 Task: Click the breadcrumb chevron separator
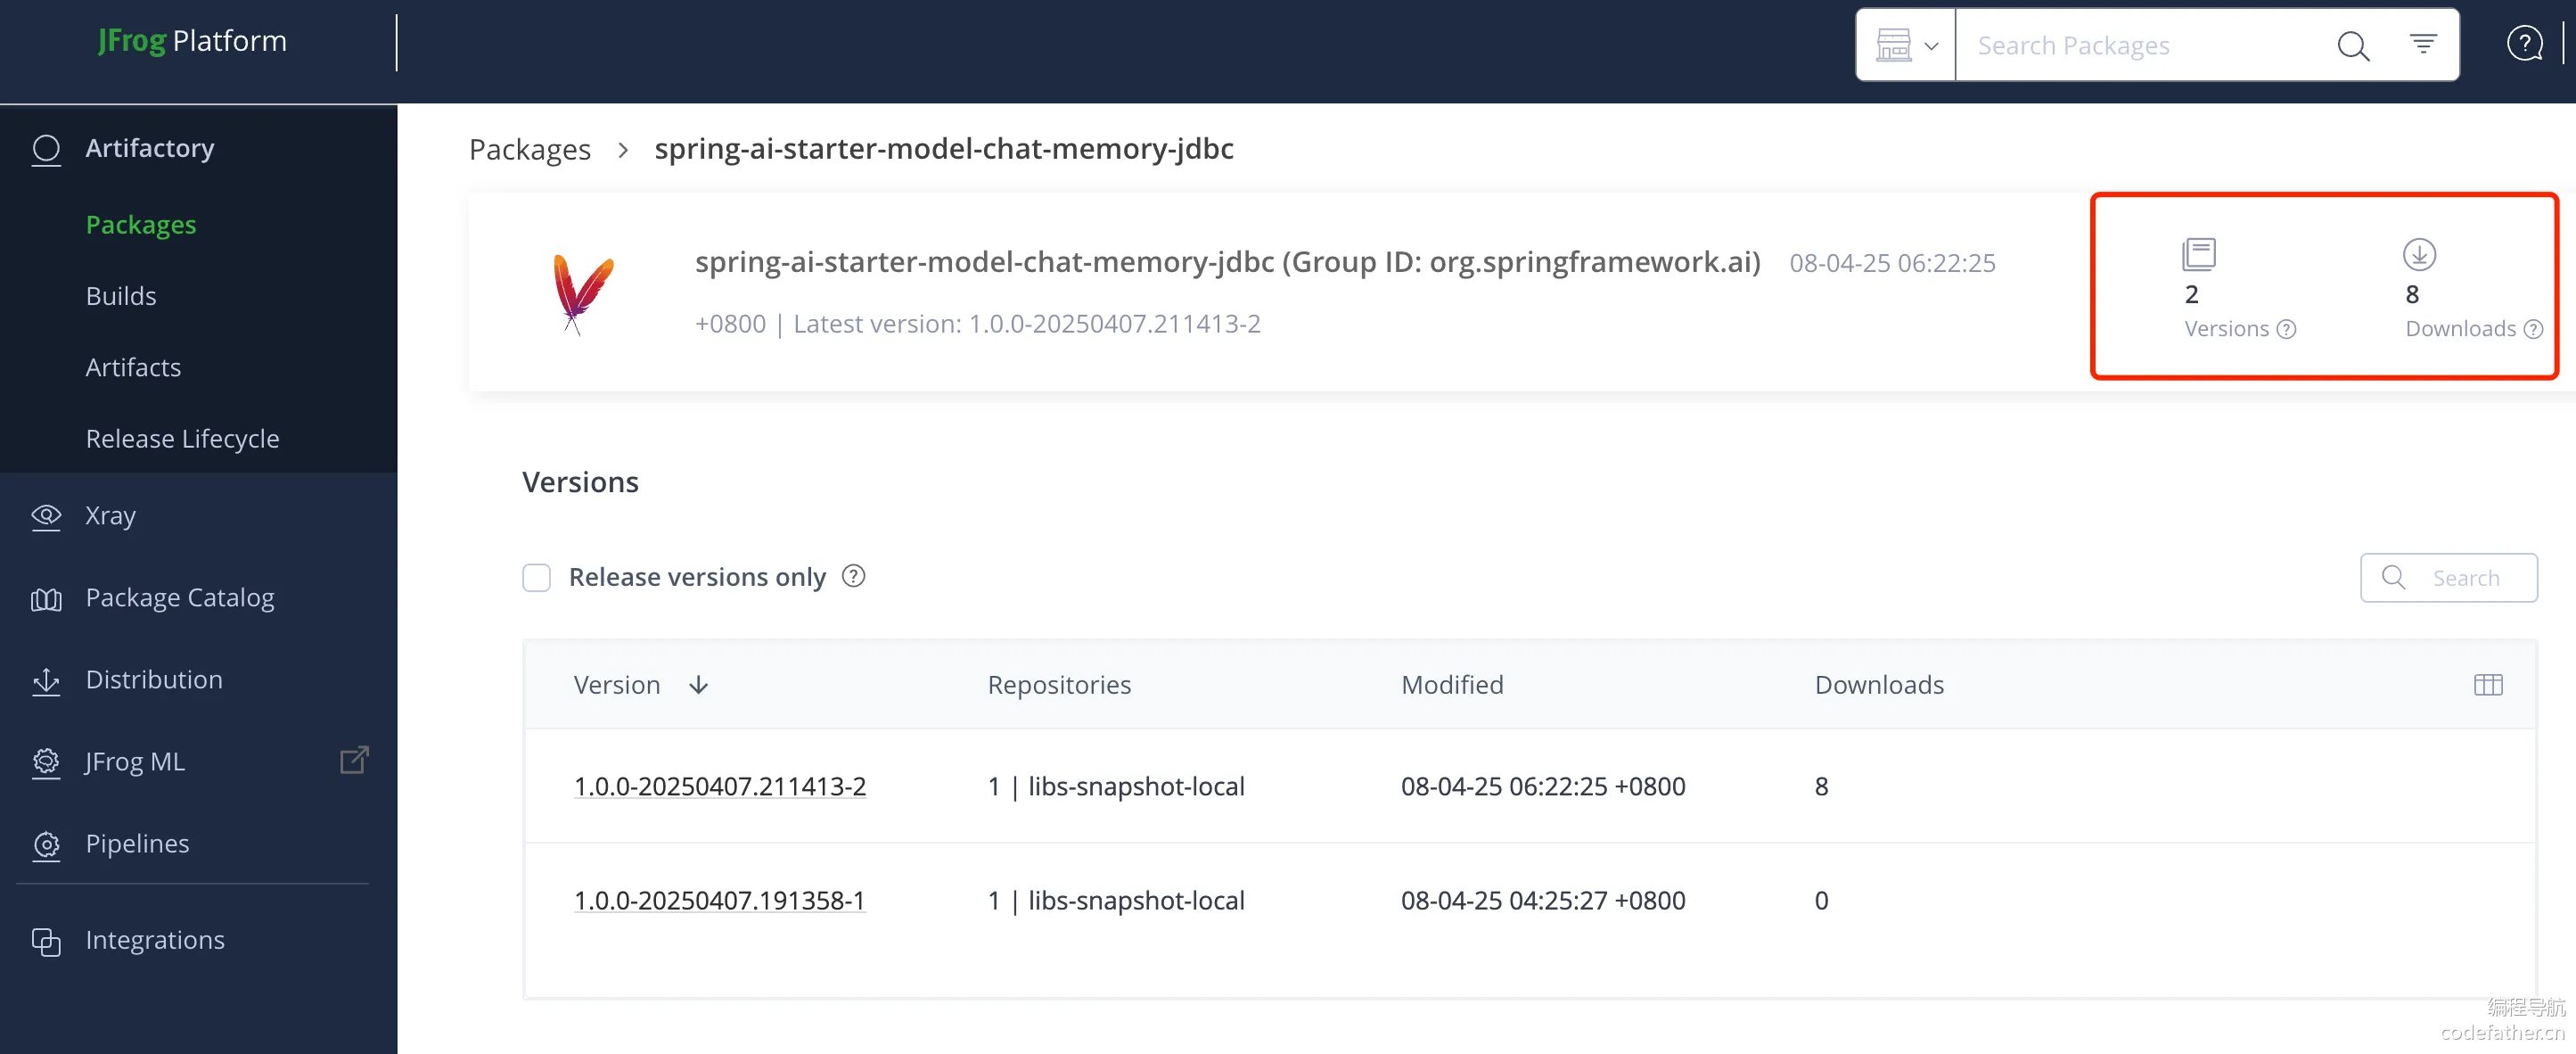point(623,150)
